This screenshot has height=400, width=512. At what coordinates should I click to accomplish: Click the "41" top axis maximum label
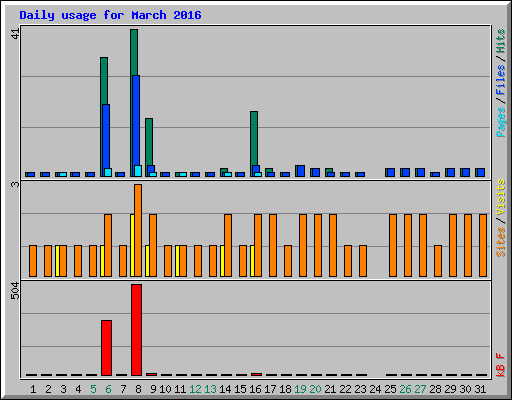[16, 33]
